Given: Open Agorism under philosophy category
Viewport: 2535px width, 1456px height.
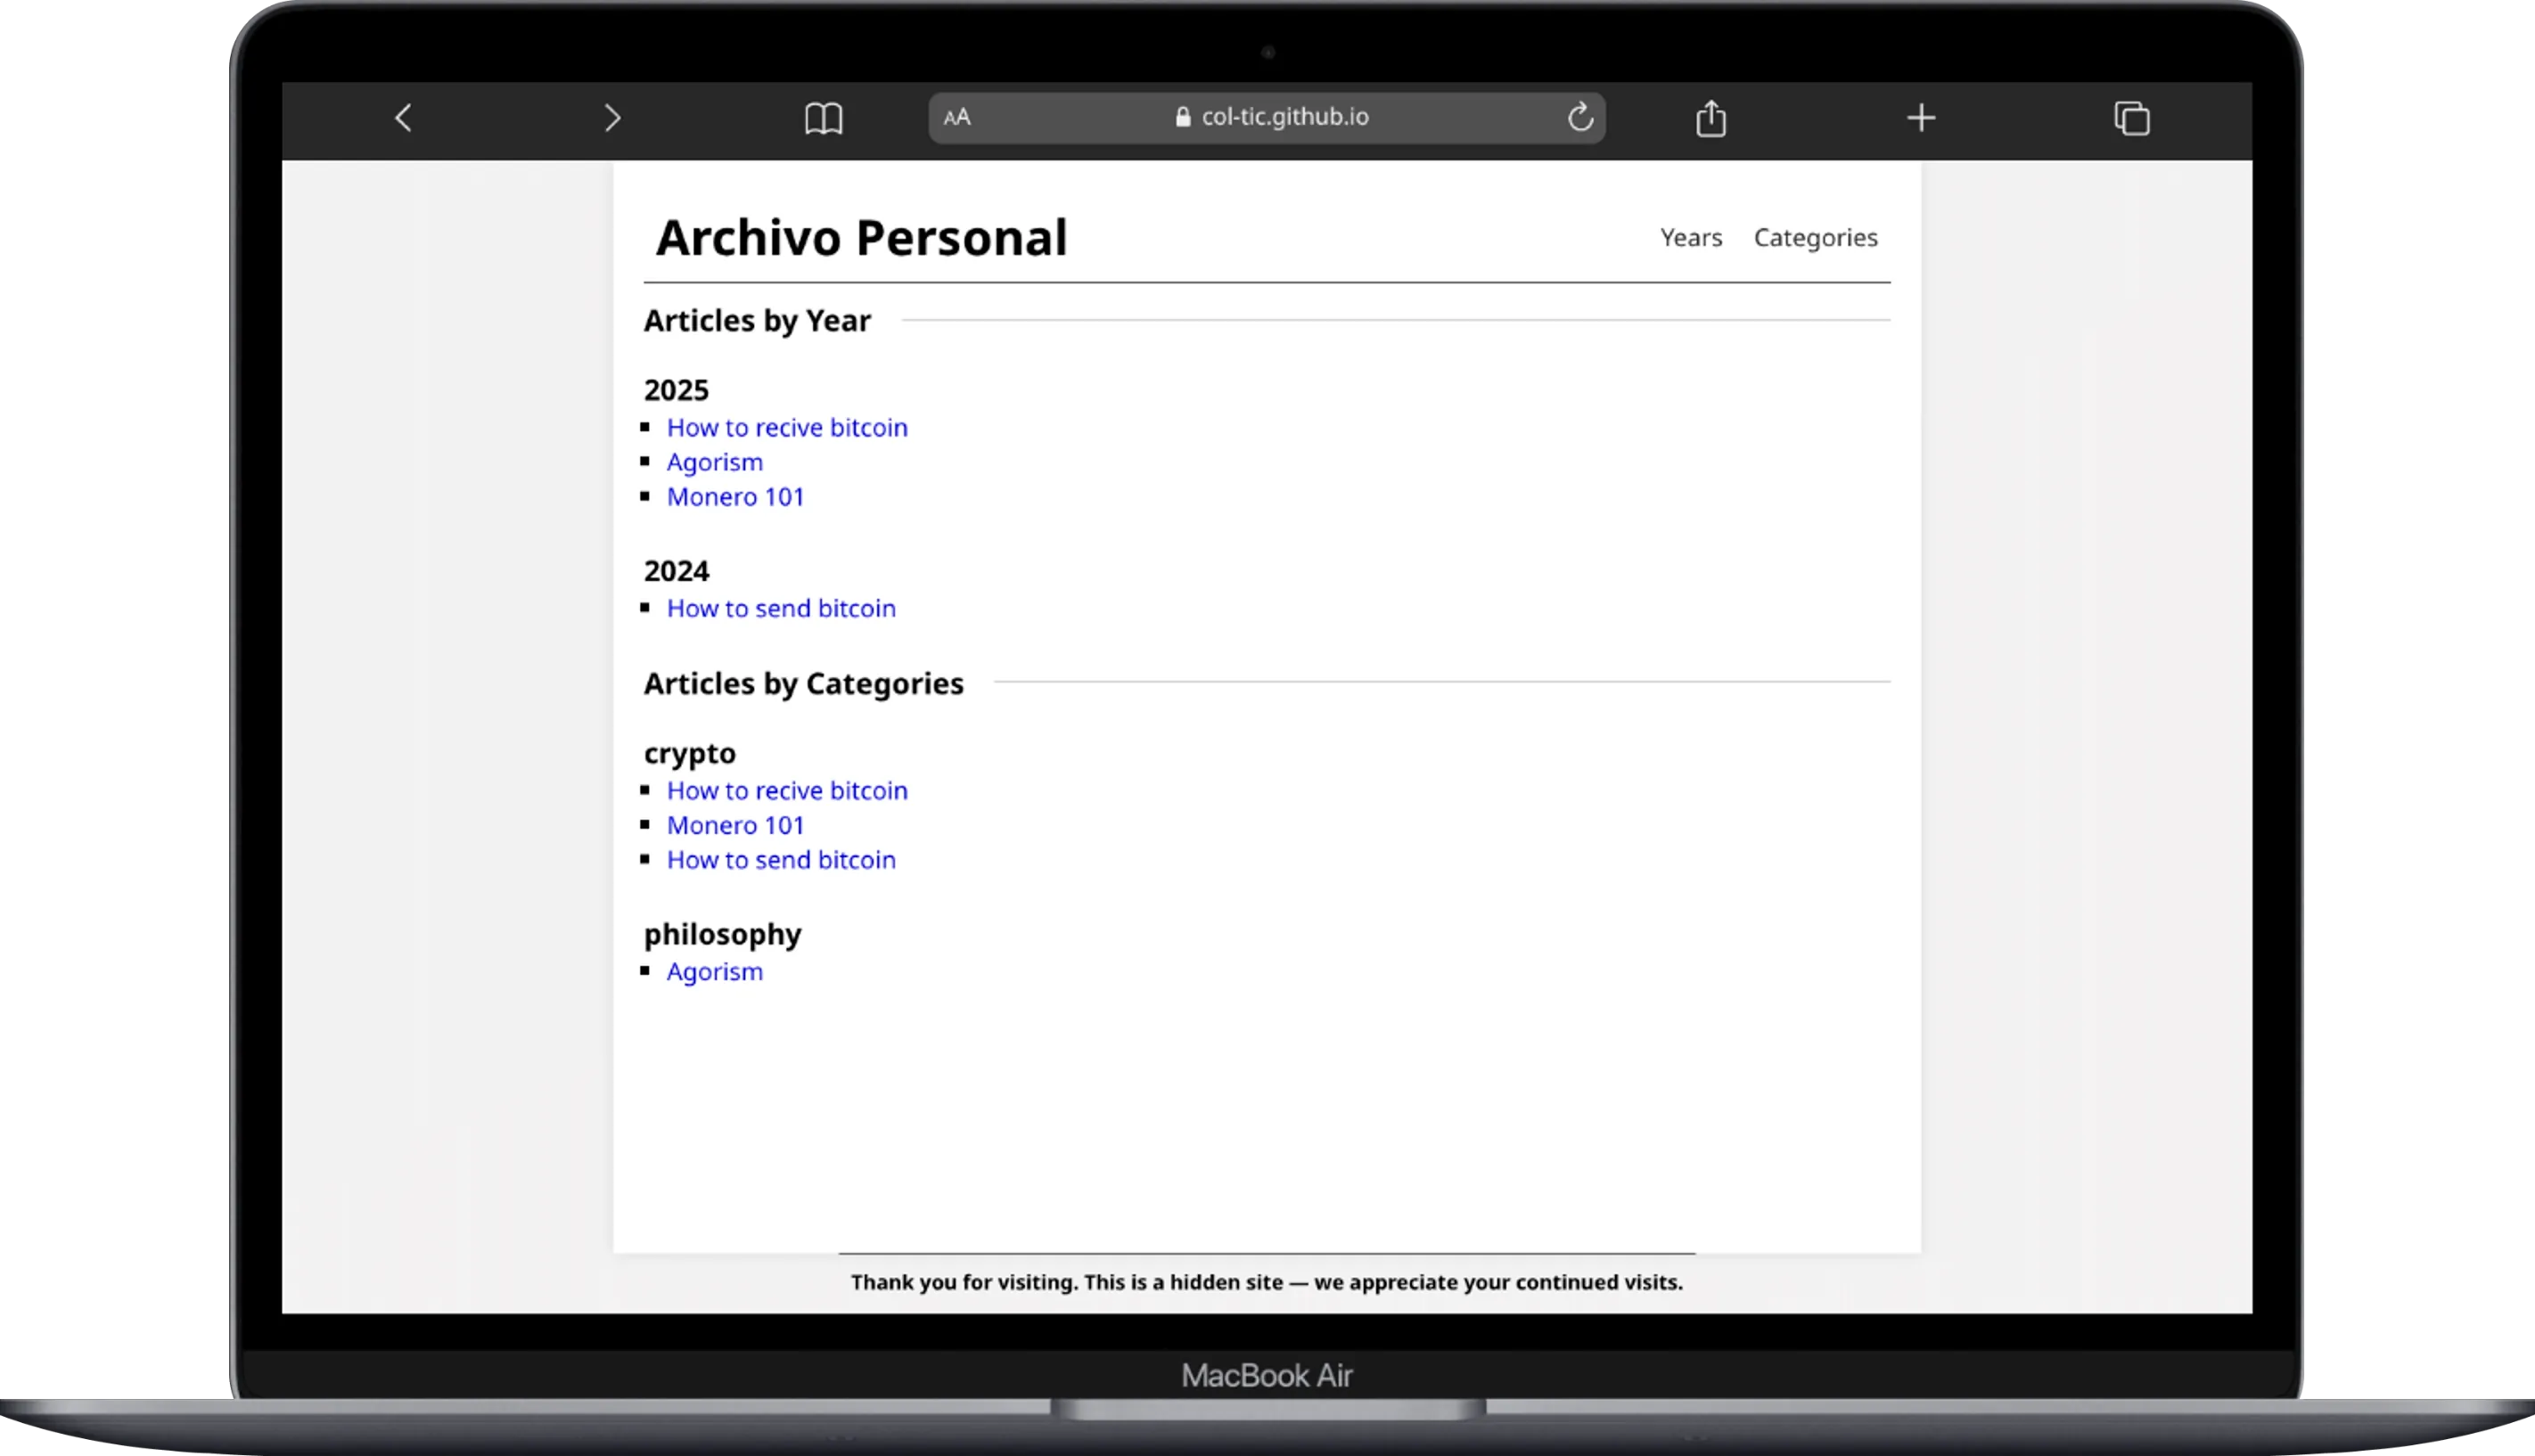Looking at the screenshot, I should 714,972.
